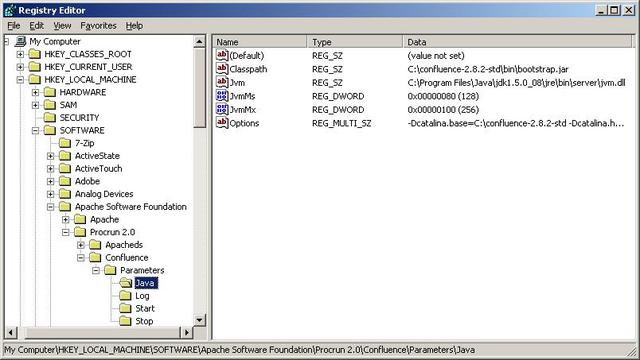Screen dimensions: 640x360
Task: Click the JvmMx DWORD binary icon
Action: point(222,109)
